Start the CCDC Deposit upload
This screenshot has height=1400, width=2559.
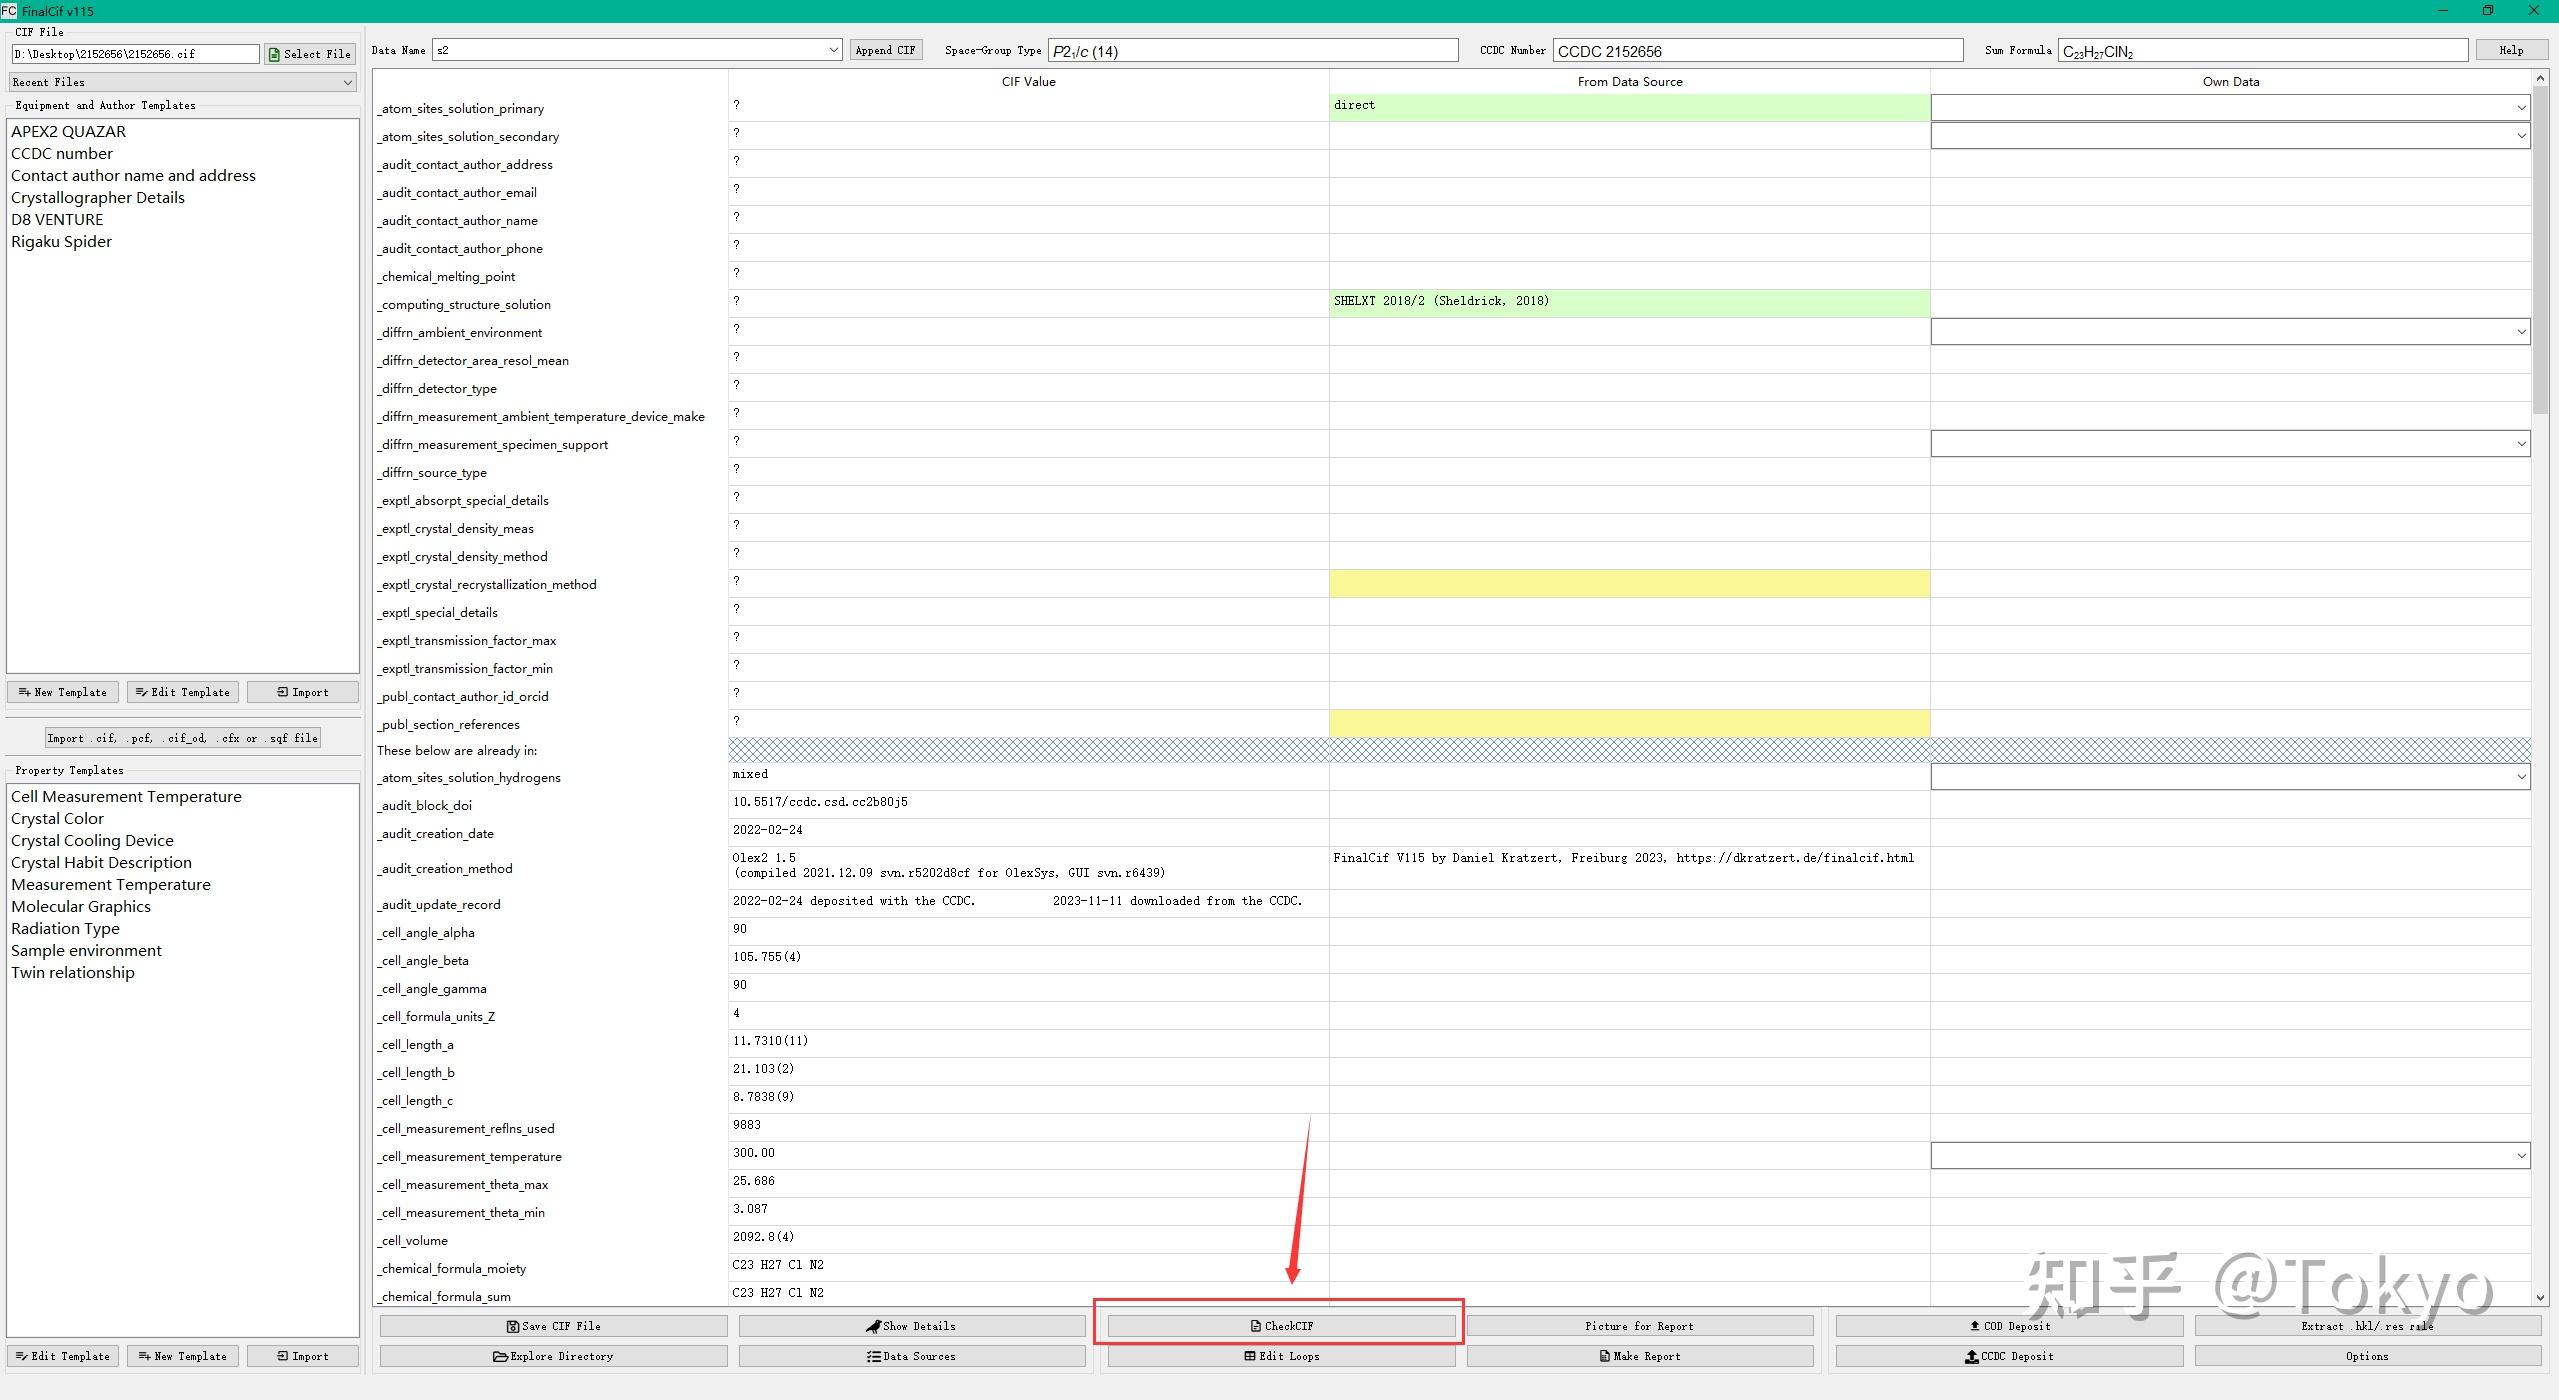click(2009, 1356)
